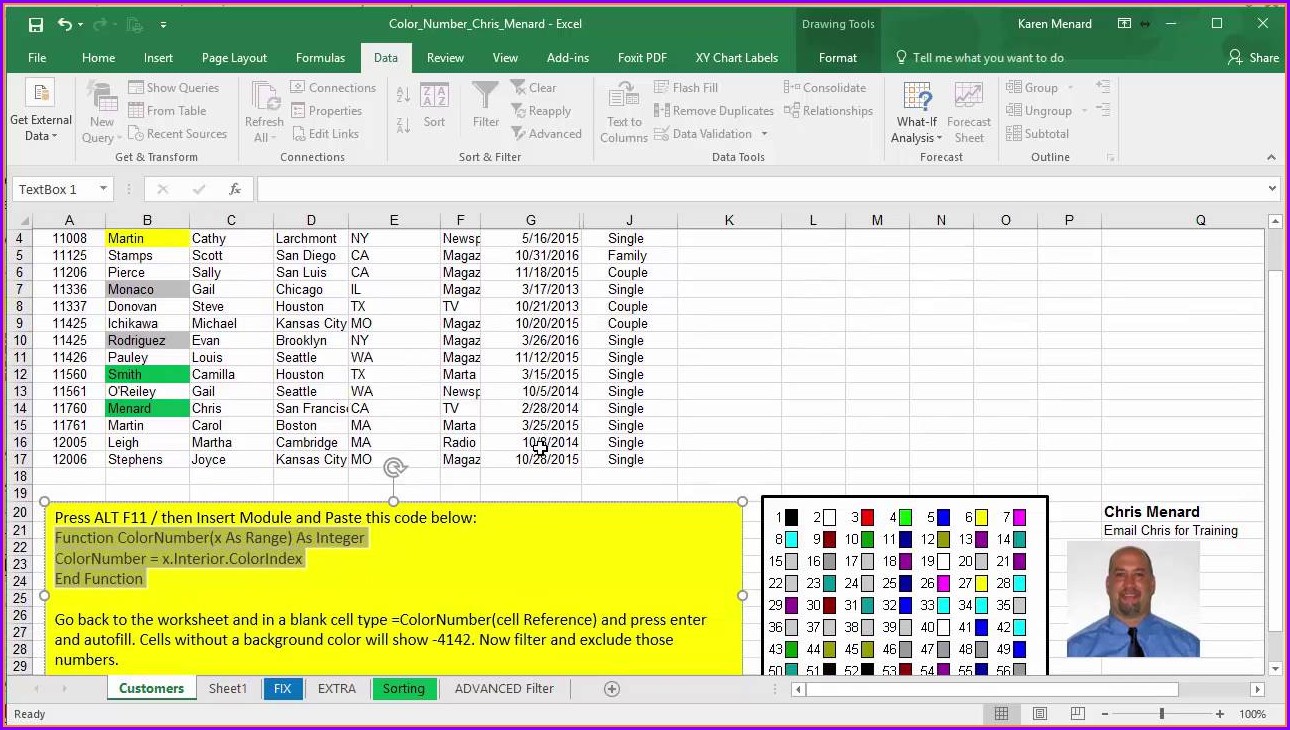Click Edit Links in Connections

[x=325, y=134]
